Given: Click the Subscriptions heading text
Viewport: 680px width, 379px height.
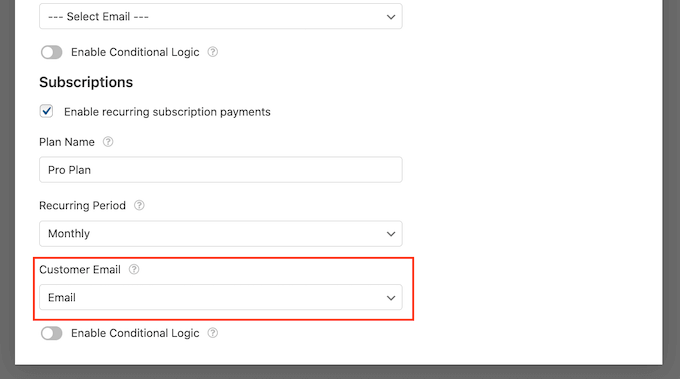Looking at the screenshot, I should point(86,82).
